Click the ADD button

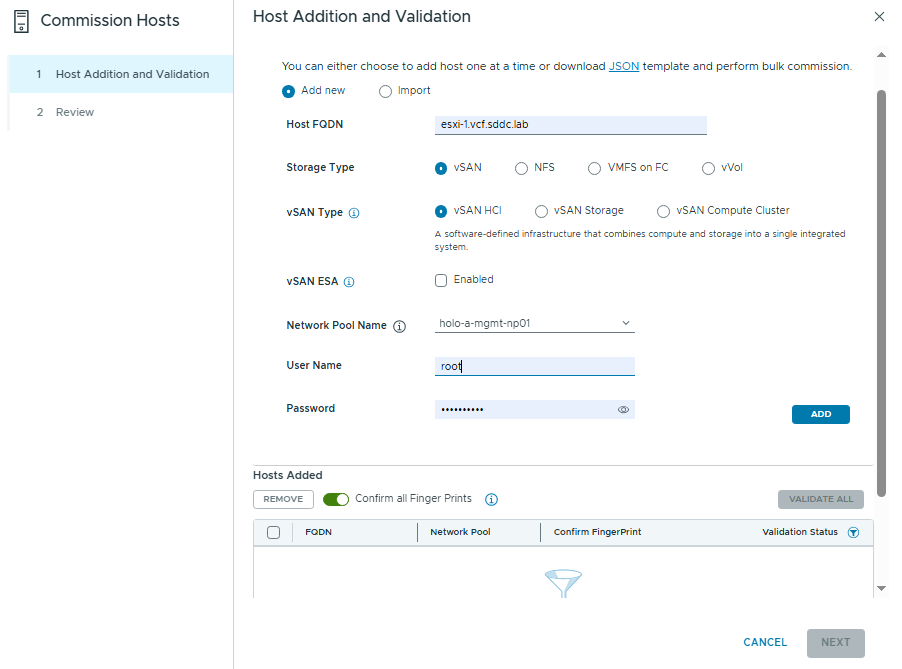[820, 414]
